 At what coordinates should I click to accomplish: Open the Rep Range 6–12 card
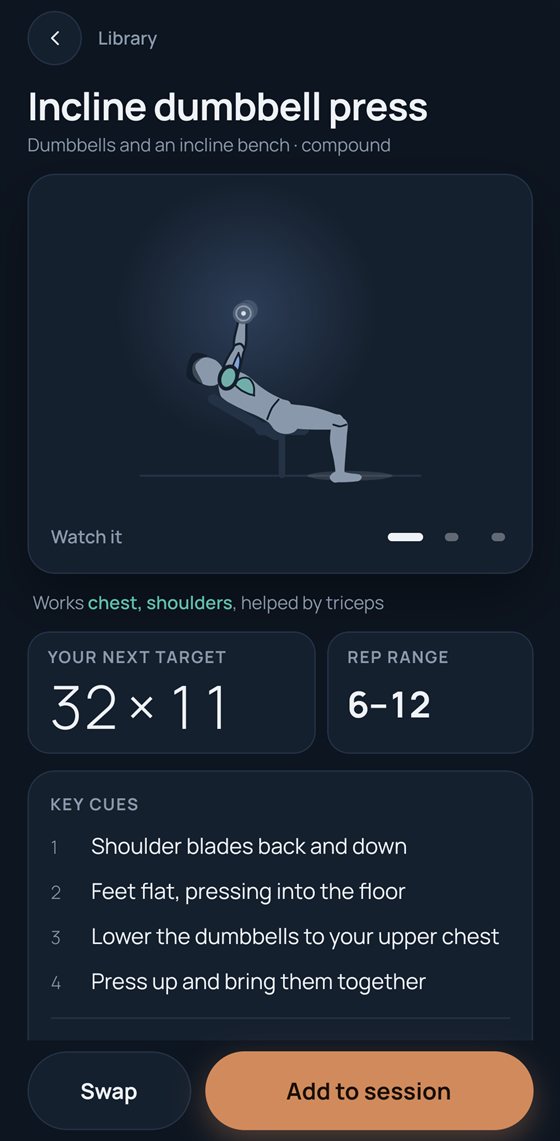[x=430, y=692]
